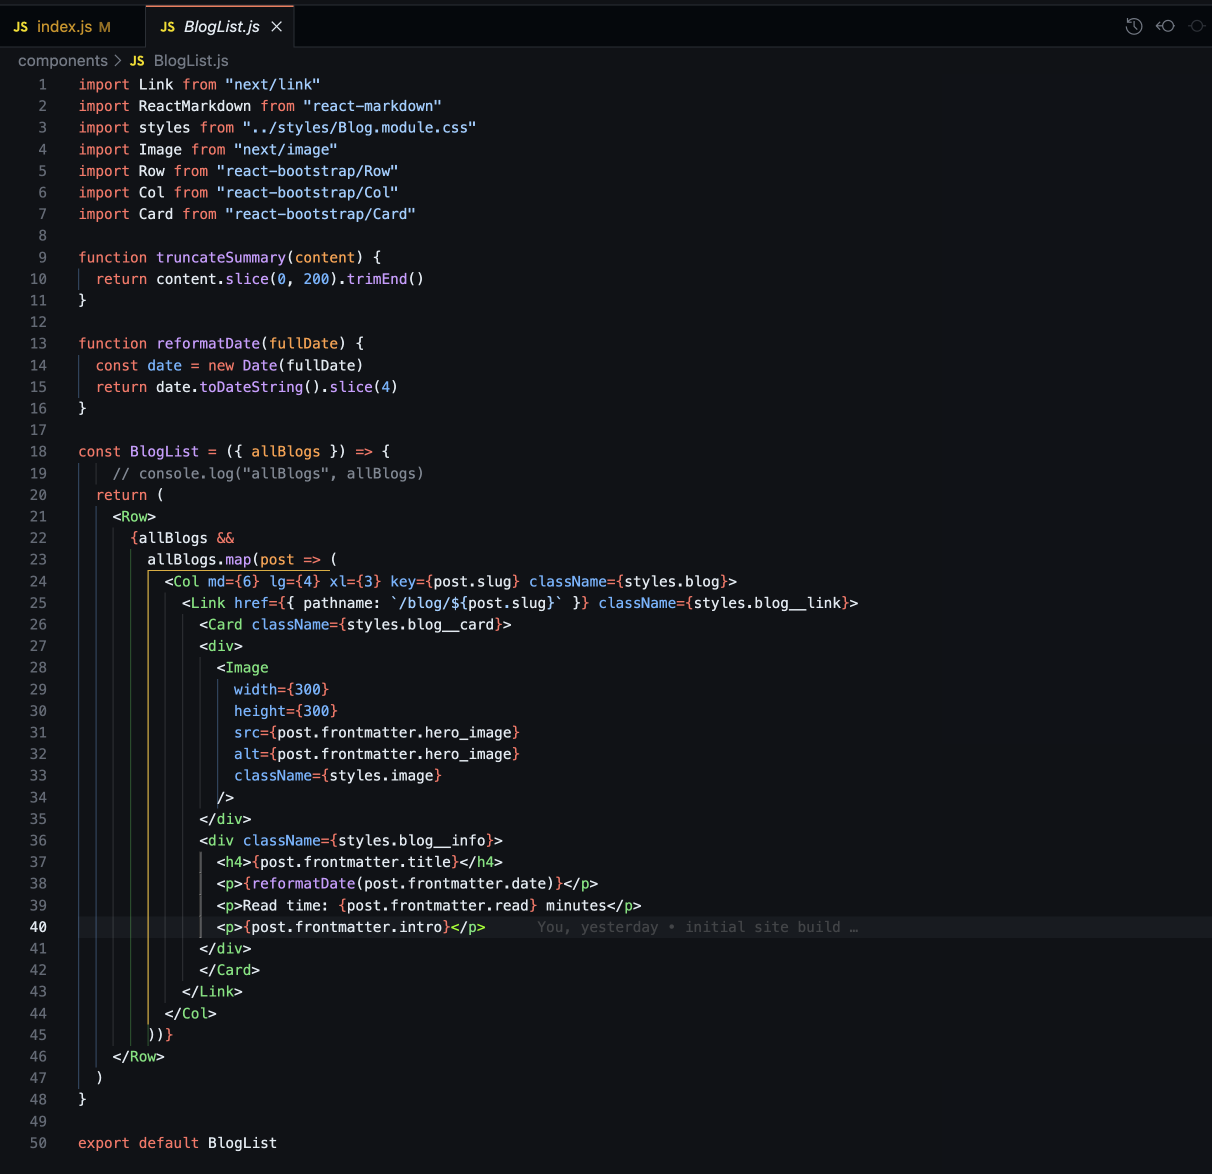Click allBlogs.map call on line 23
Screen dimensions: 1212x1174
199,560
